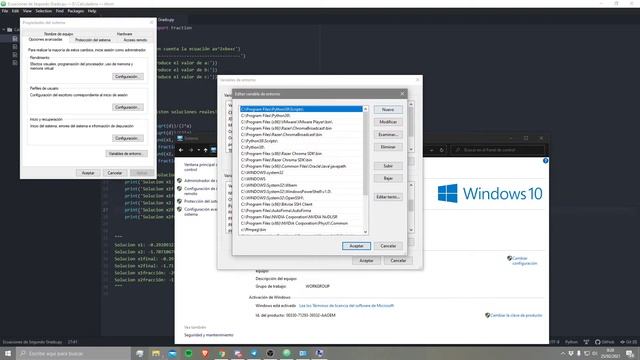Open the Selection menu in Atom
The image size is (640, 360).
click(43, 11)
